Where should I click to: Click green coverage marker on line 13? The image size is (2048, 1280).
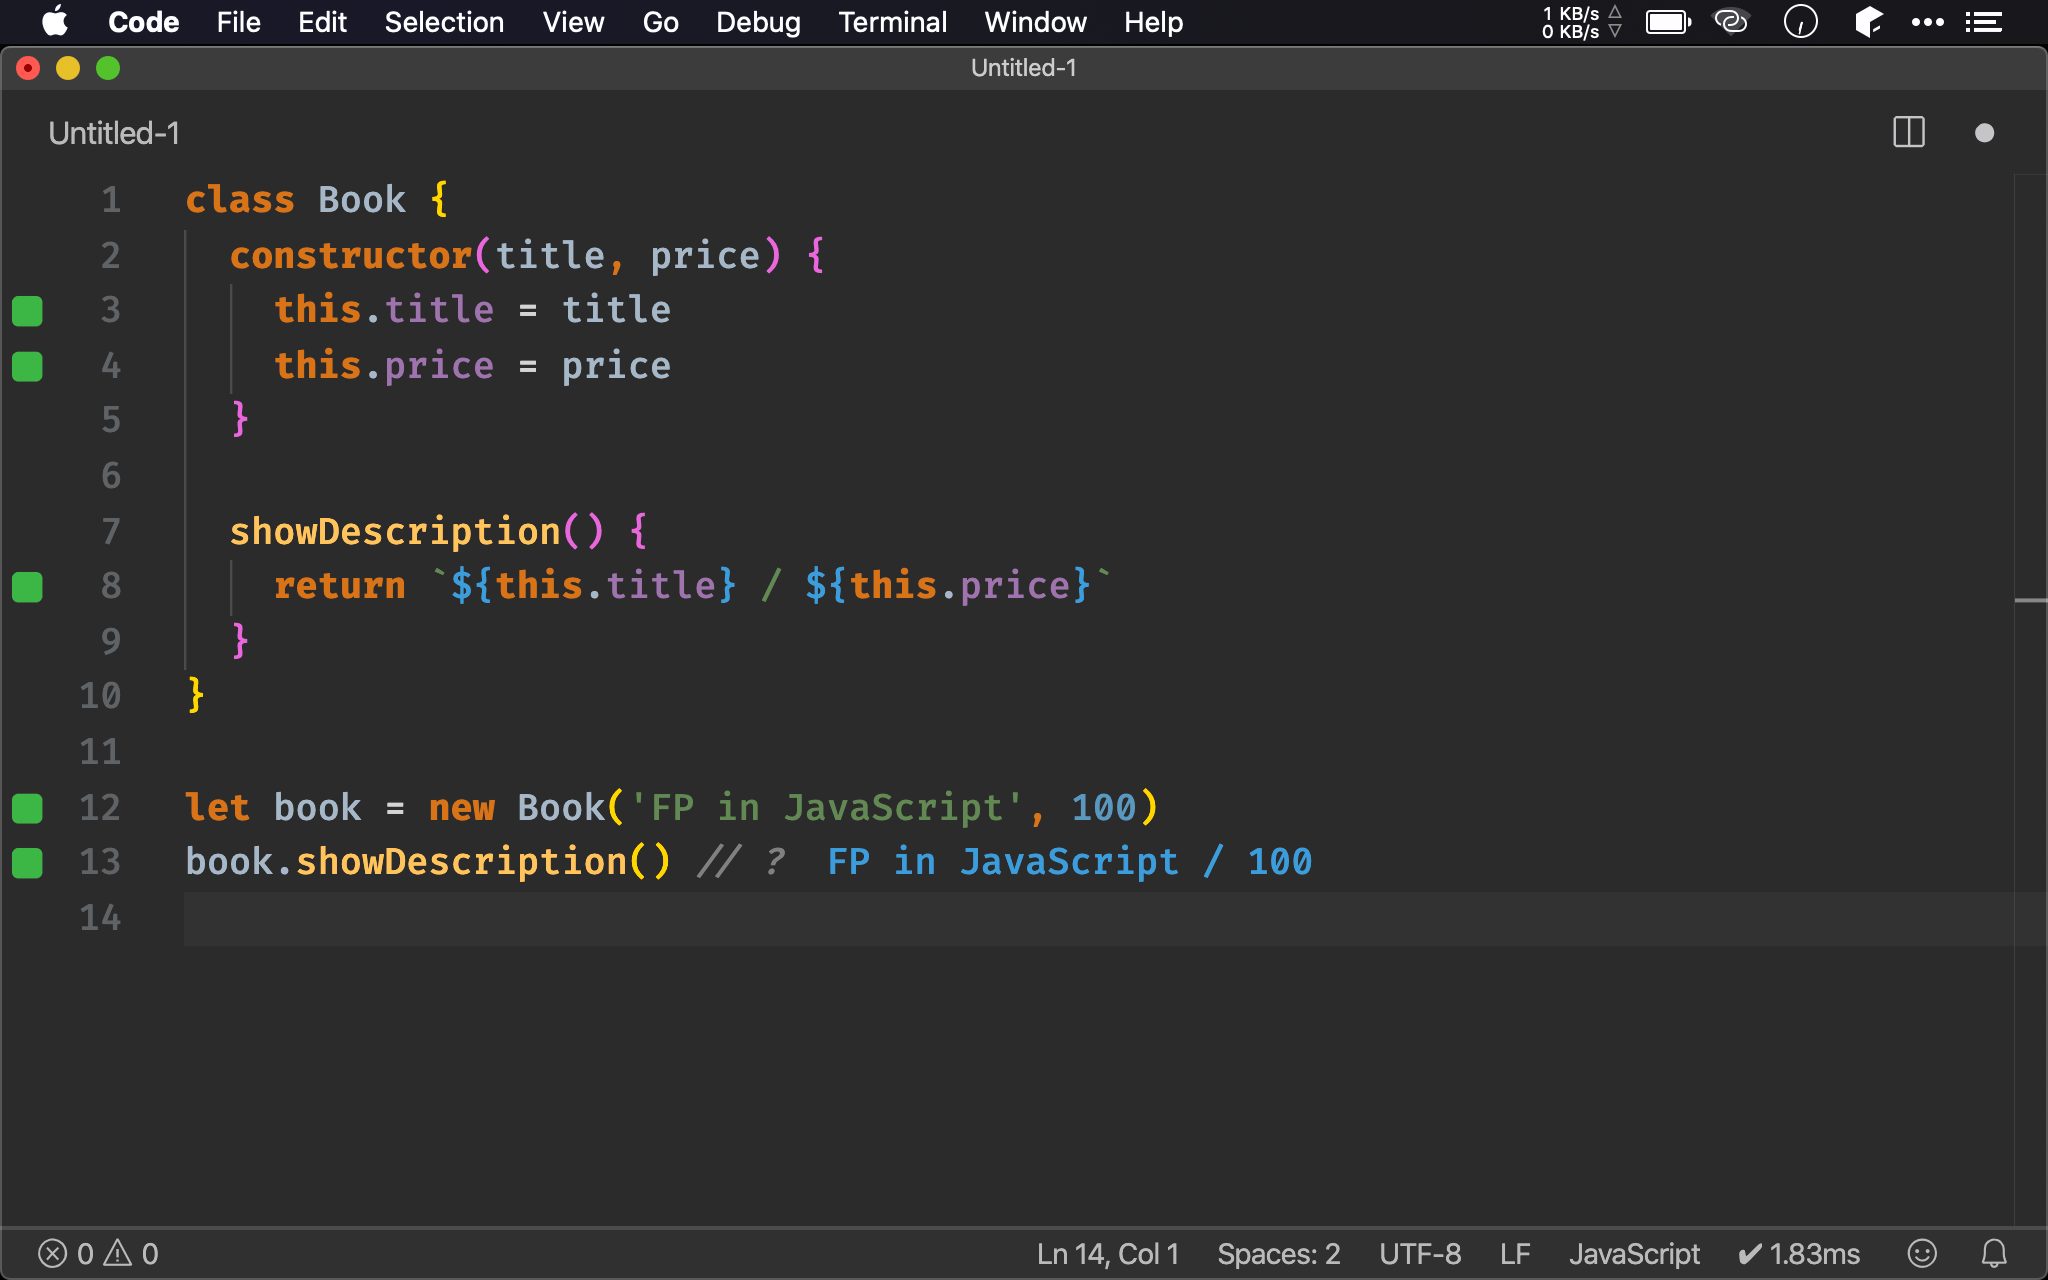pyautogui.click(x=27, y=863)
